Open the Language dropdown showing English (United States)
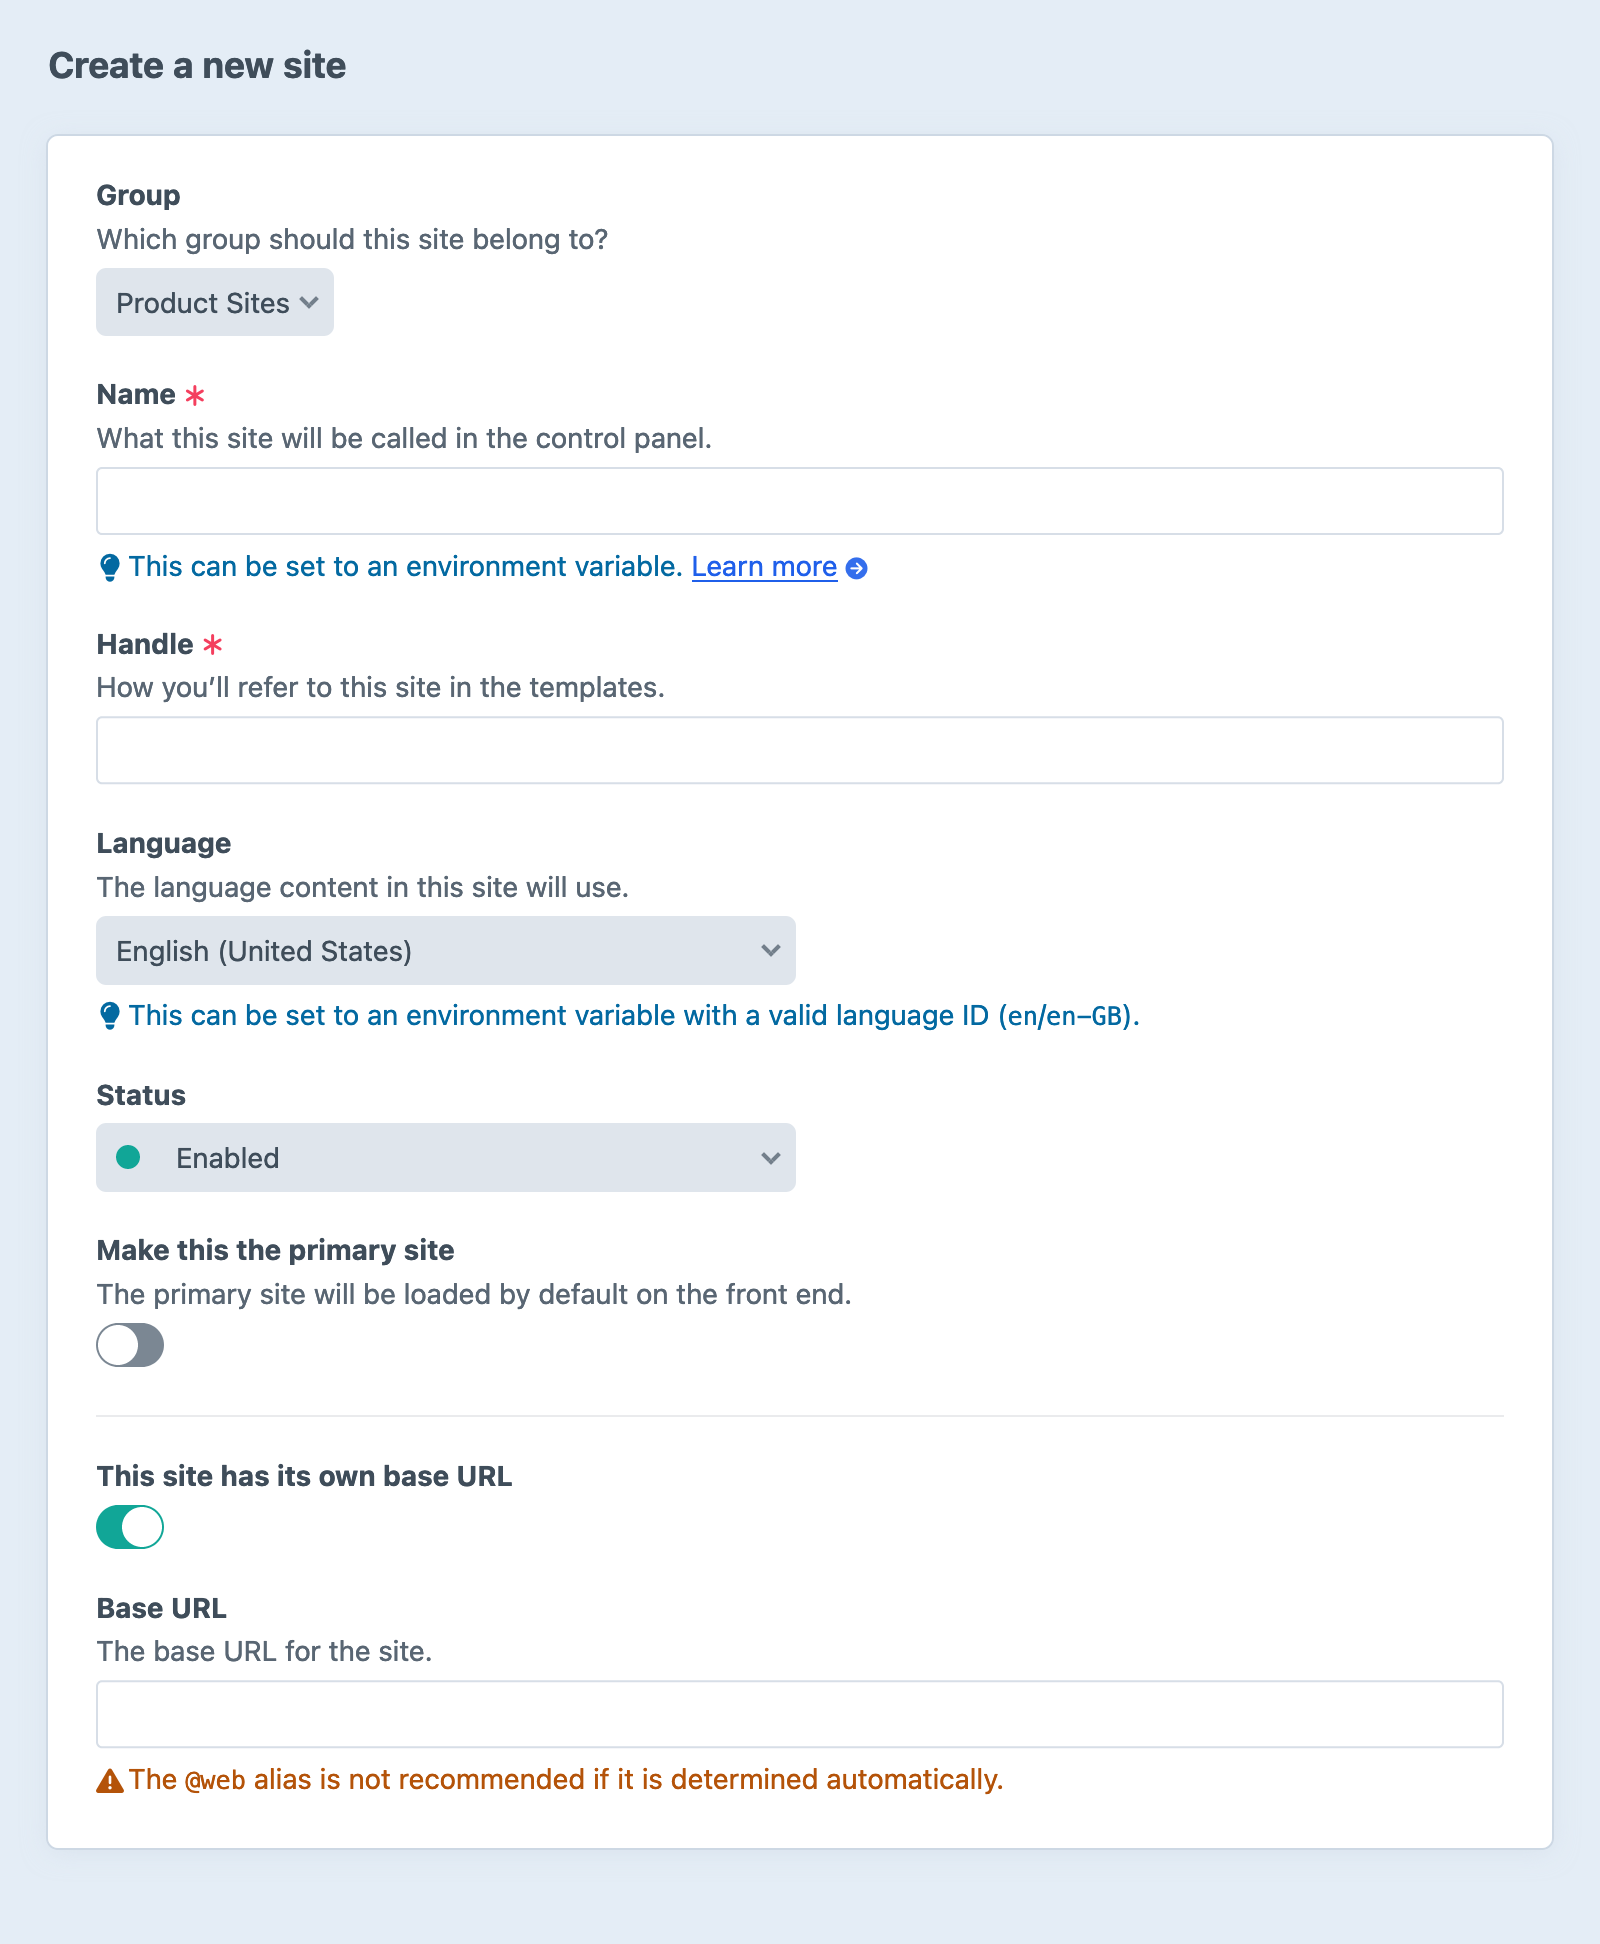Screen dimensions: 1600x1944 445,951
